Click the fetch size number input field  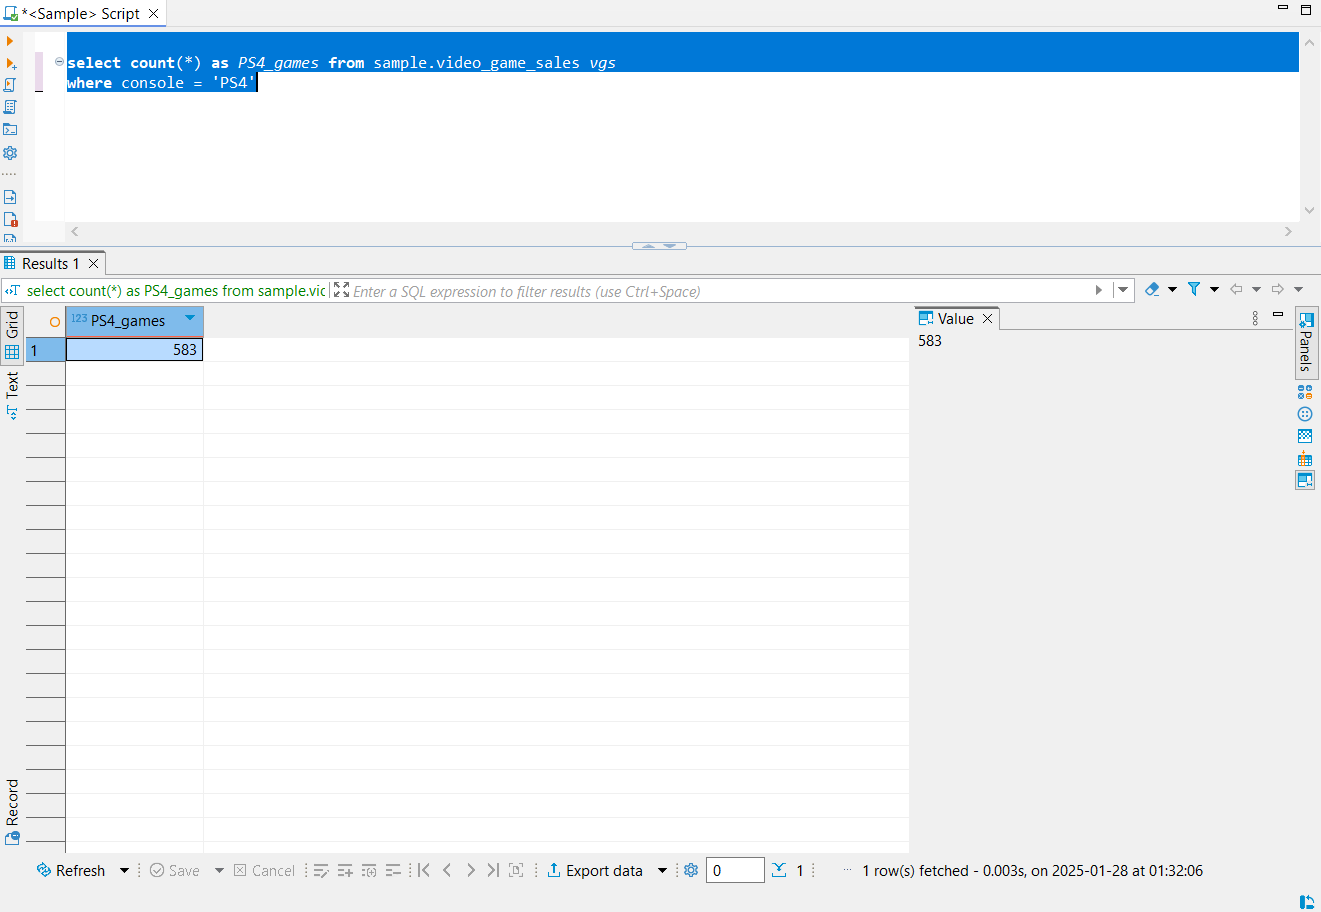pos(735,870)
